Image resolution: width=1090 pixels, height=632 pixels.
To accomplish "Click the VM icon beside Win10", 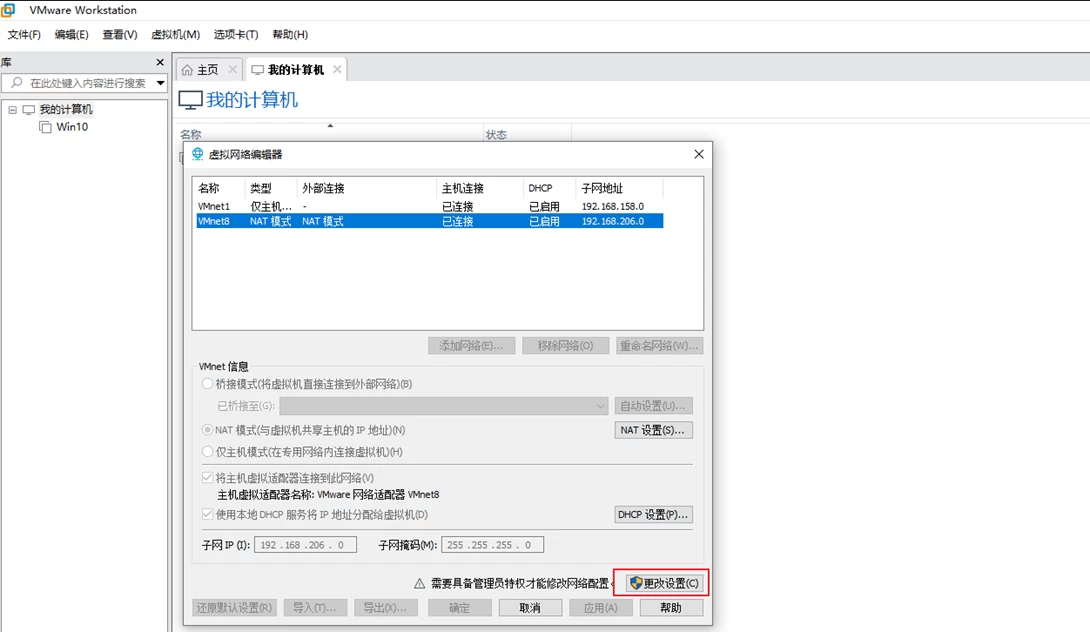I will [45, 127].
